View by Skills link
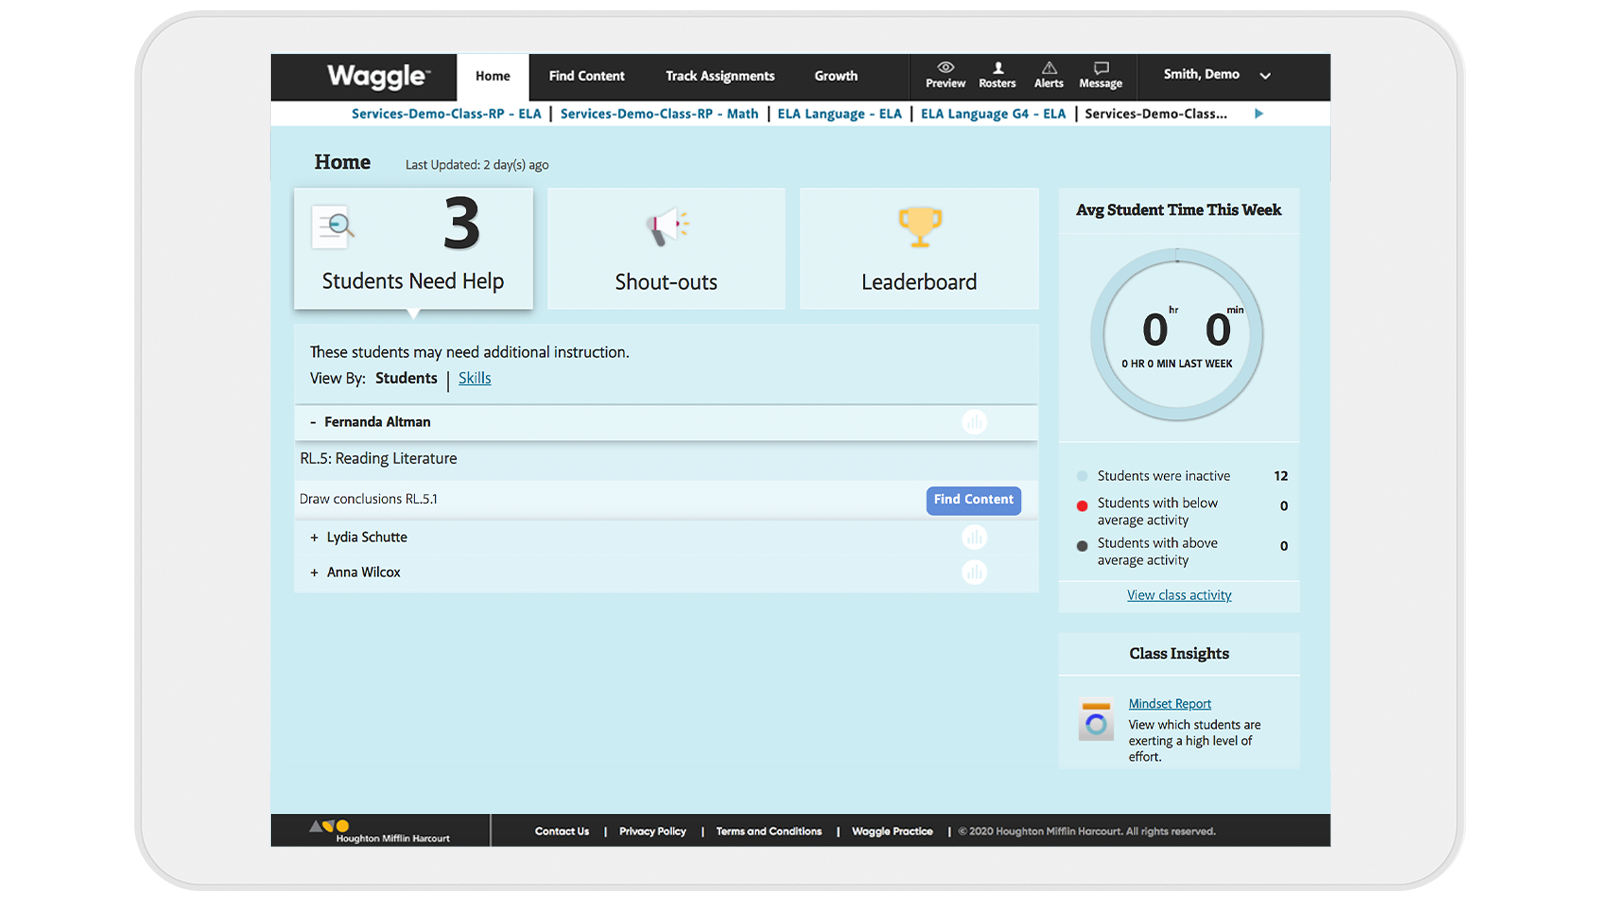1600x900 pixels. pos(475,378)
